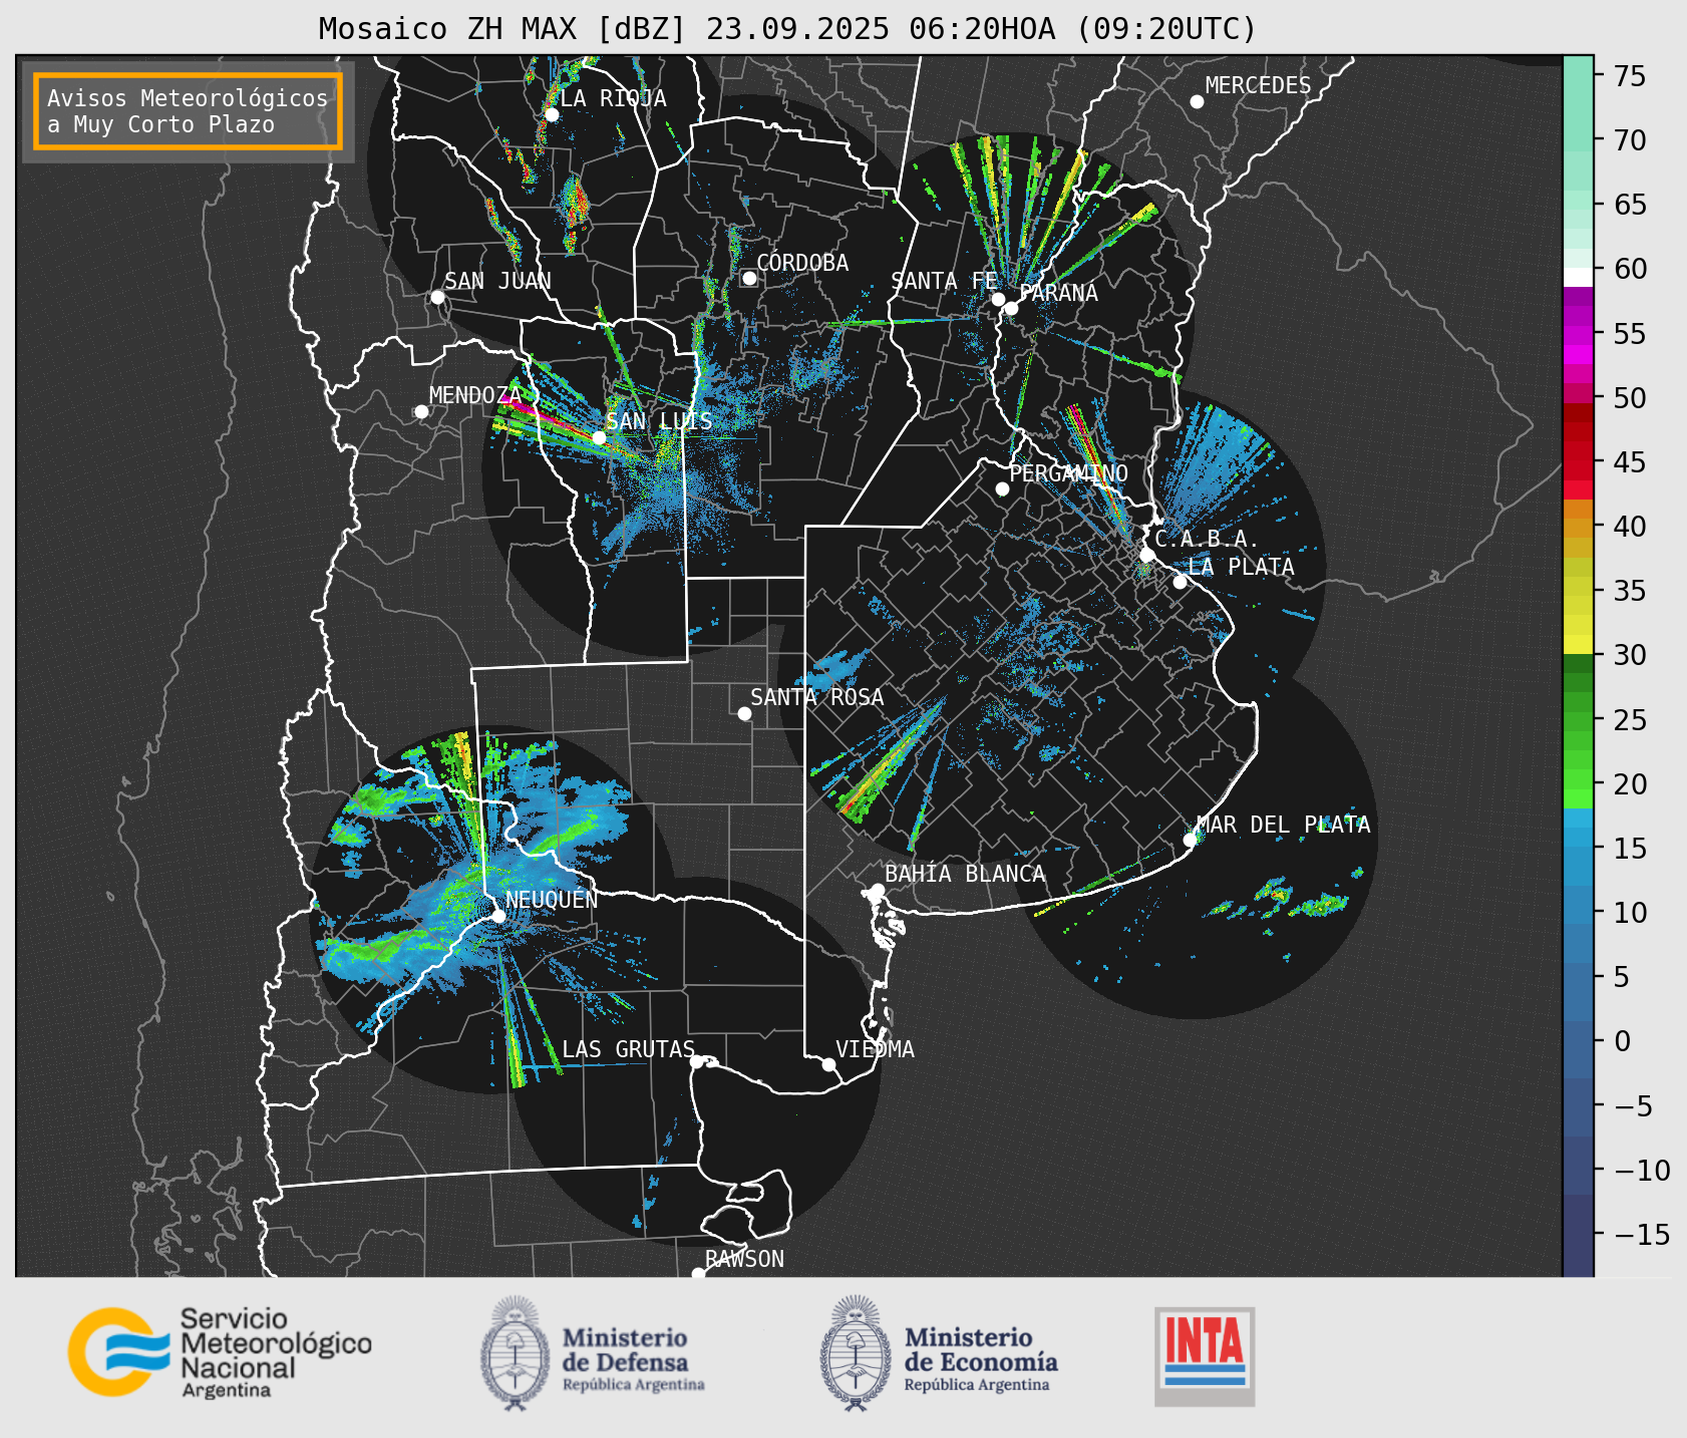The width and height of the screenshot is (1687, 1438).
Task: Click the Santa Rosa city marker dot
Action: [x=744, y=713]
